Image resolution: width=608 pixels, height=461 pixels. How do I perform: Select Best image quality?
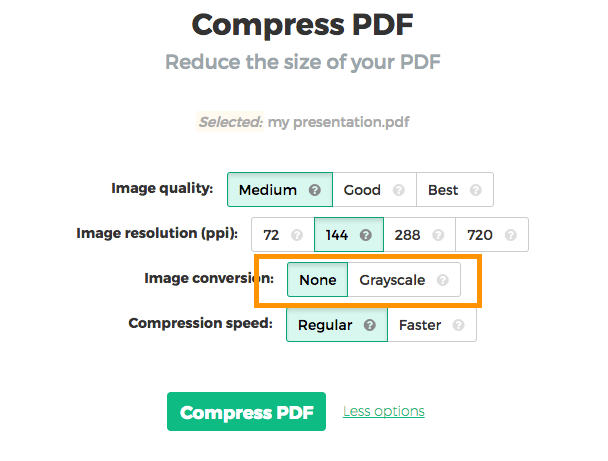(443, 190)
